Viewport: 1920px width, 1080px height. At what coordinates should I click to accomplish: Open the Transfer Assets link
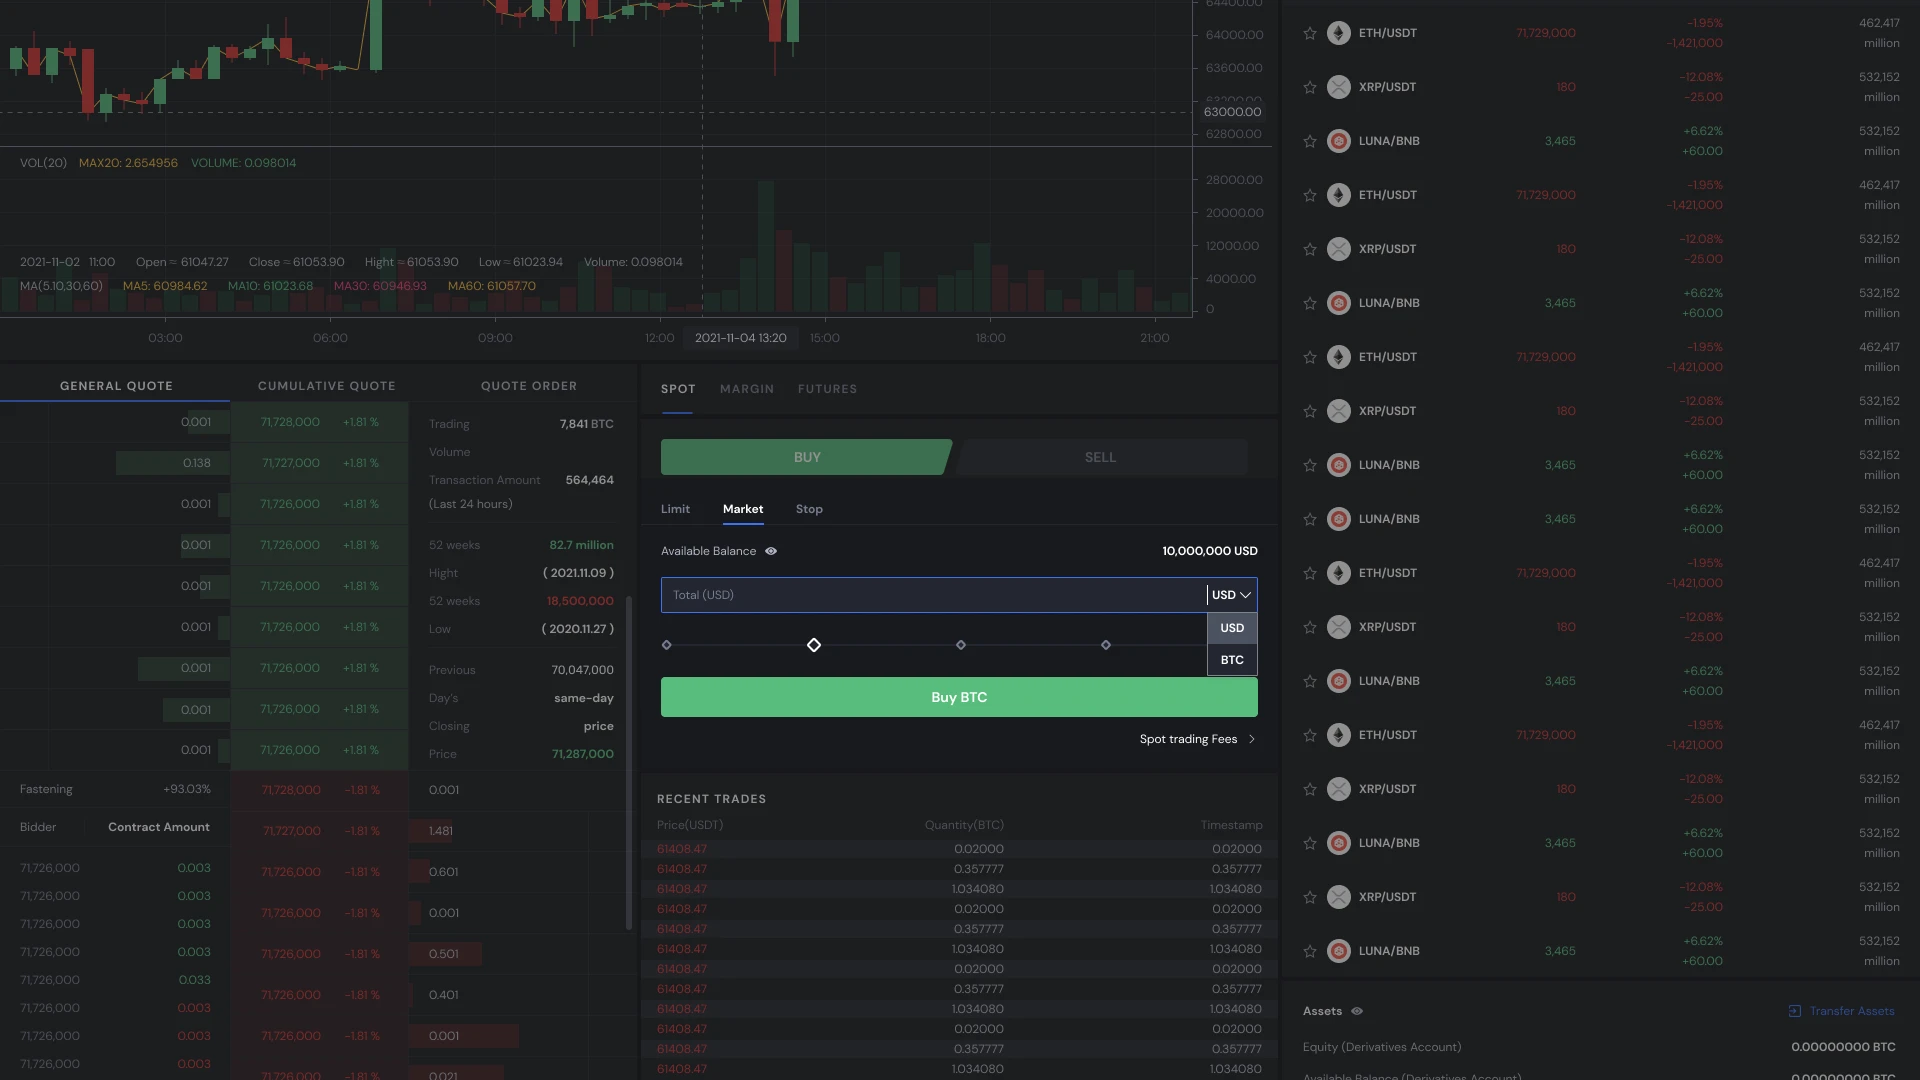[1851, 1011]
